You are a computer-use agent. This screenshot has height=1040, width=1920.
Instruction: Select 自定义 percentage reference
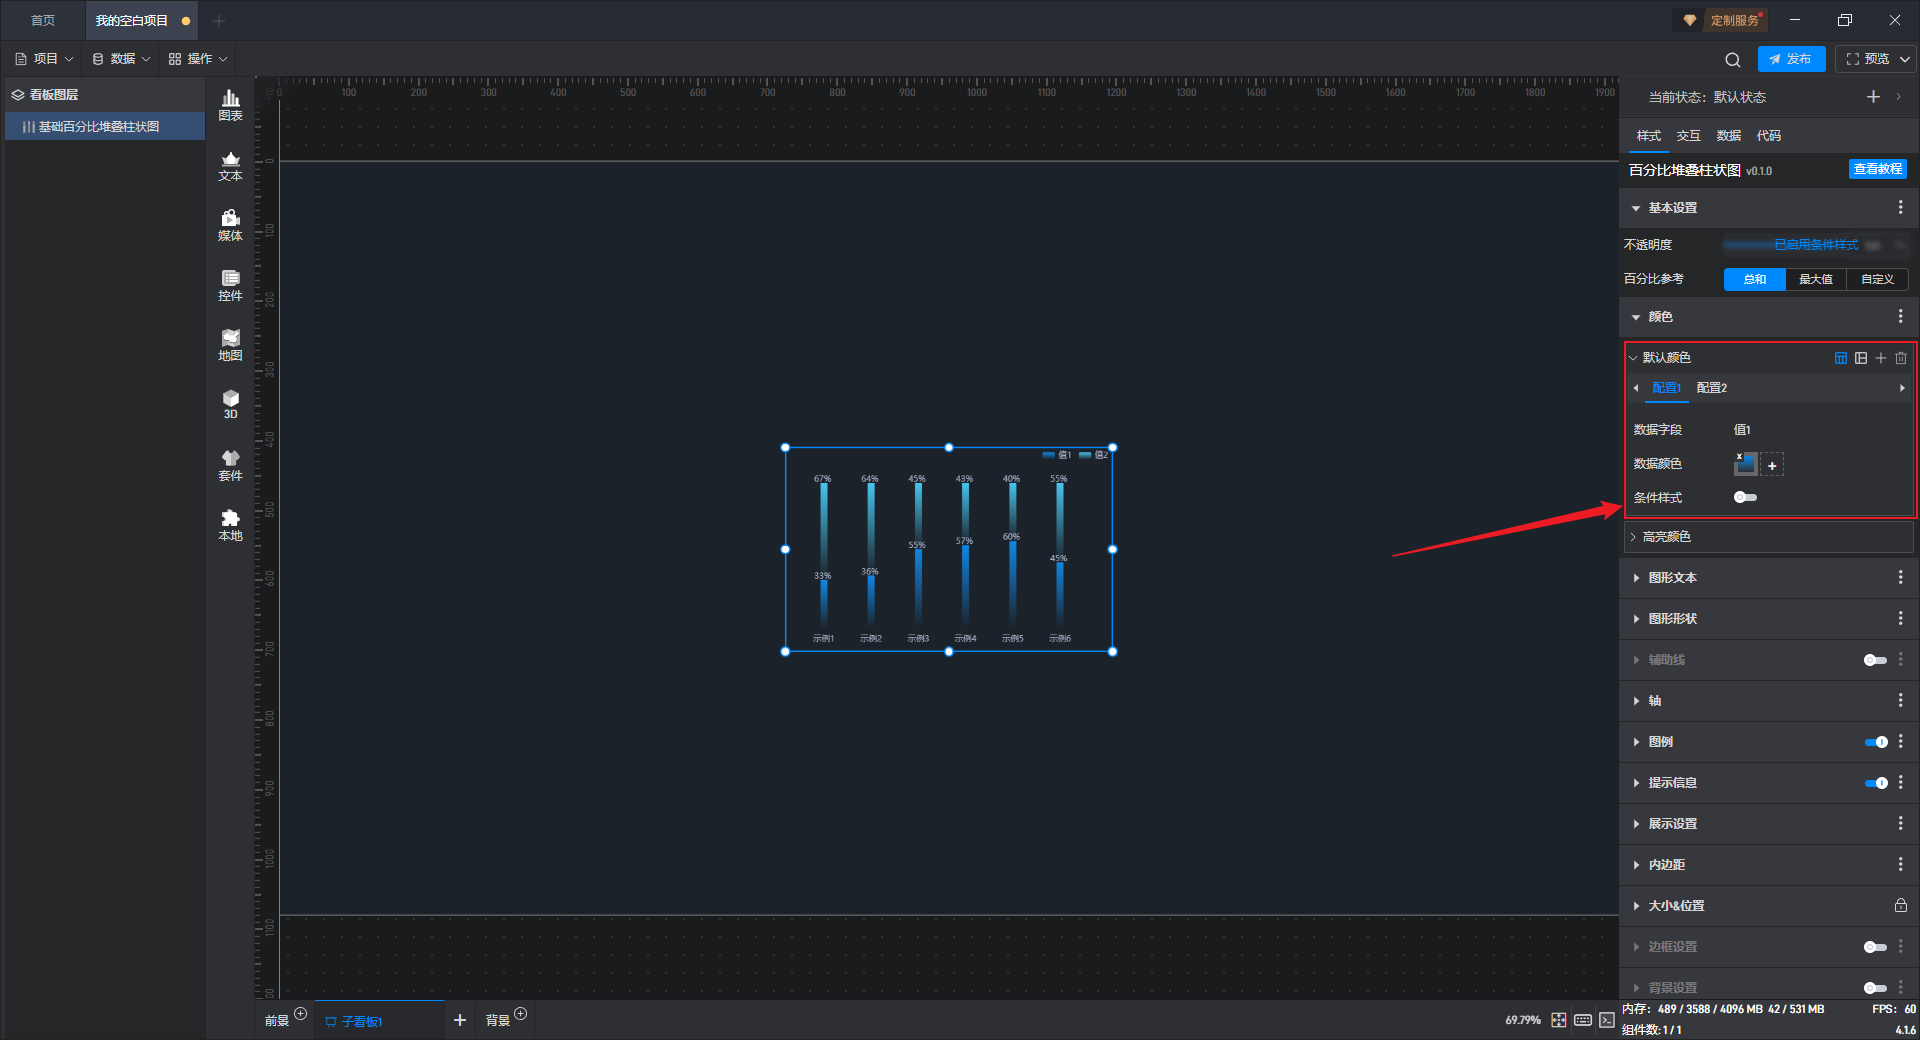coord(1877,279)
